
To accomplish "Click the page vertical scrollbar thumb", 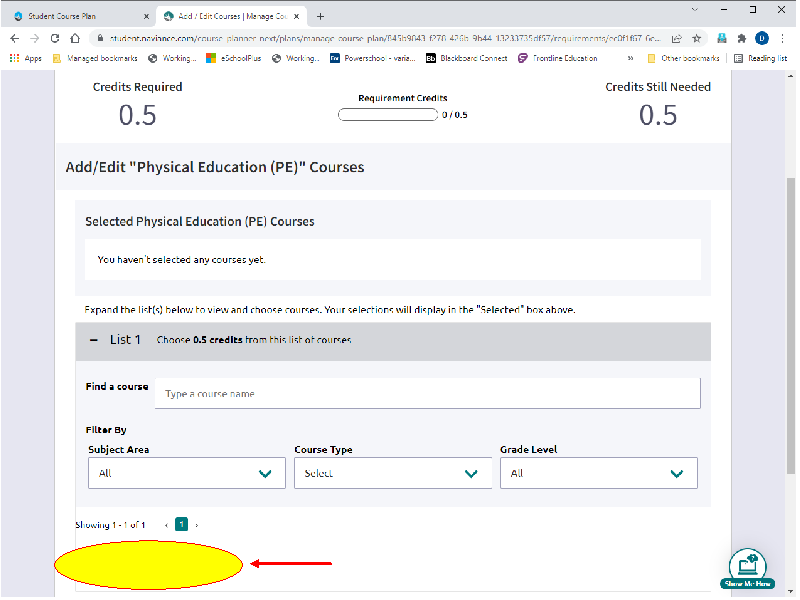I will pos(791,327).
